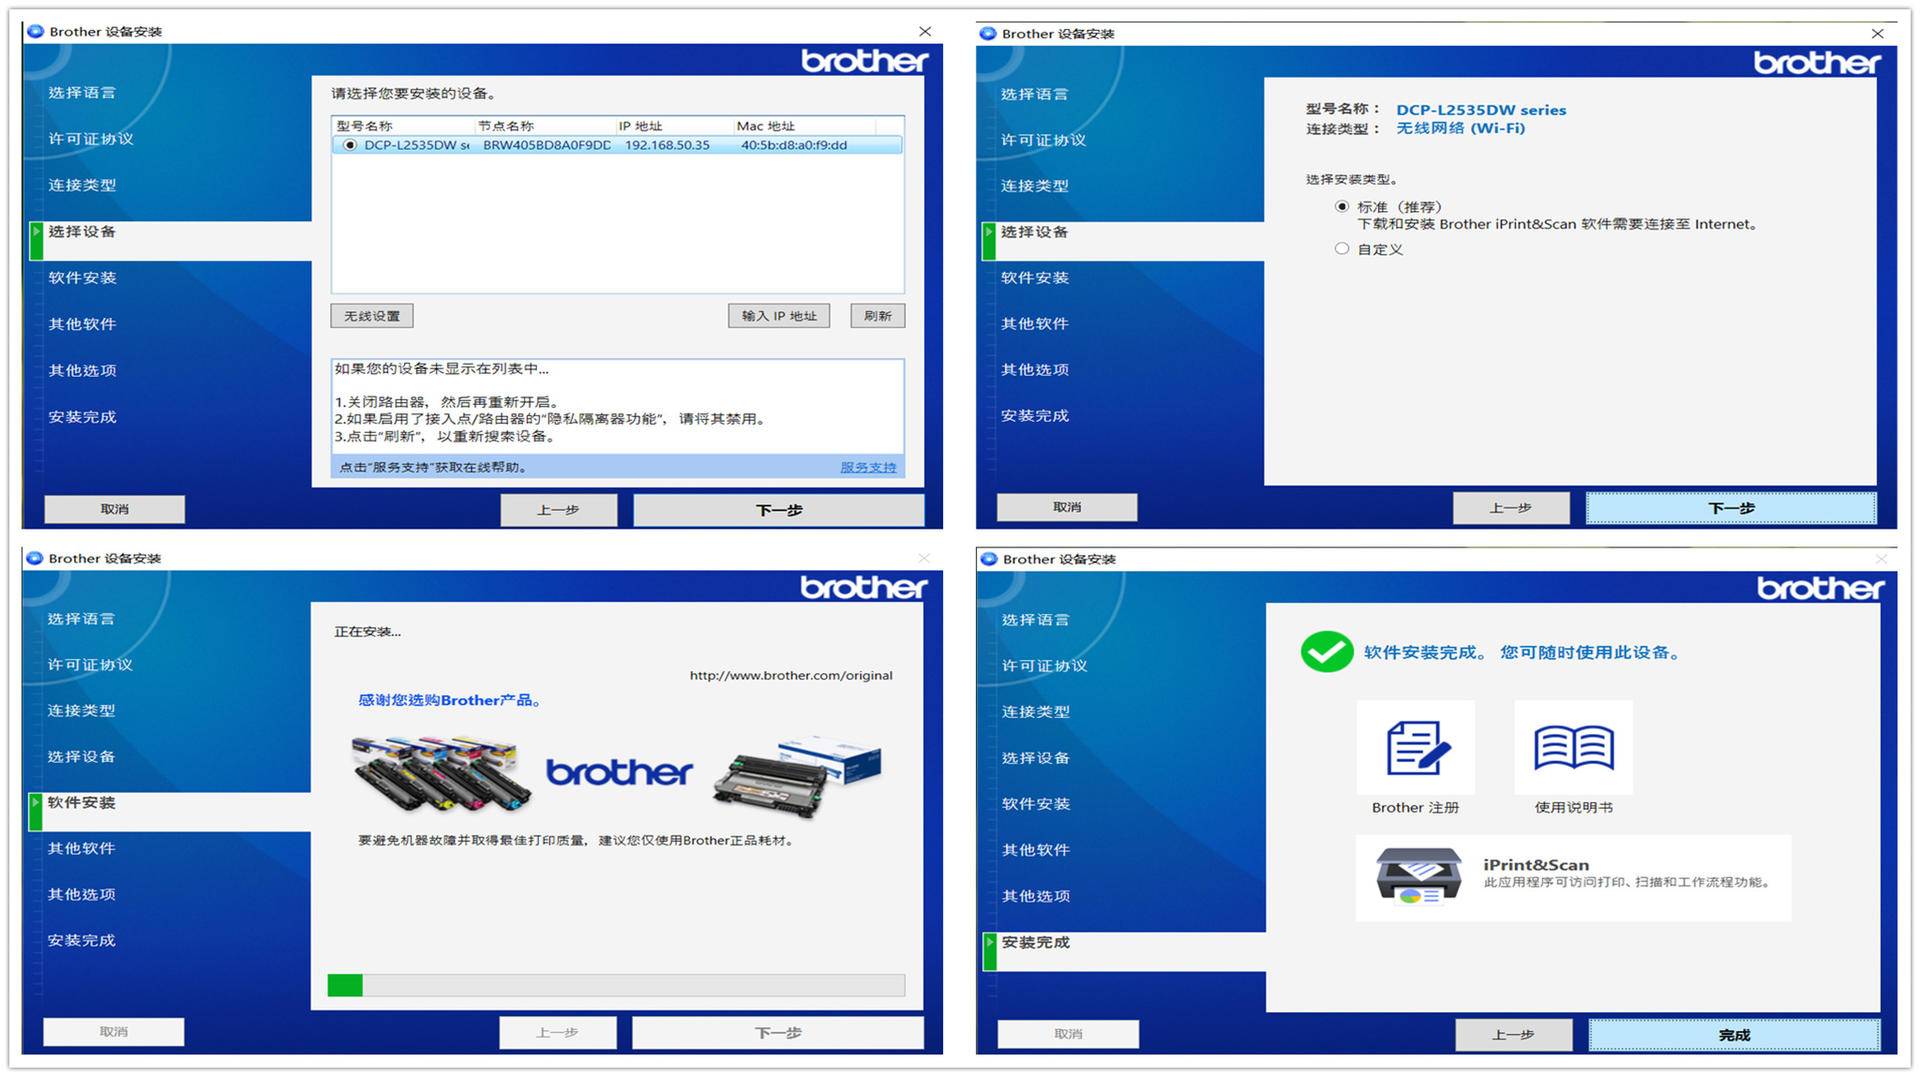1920x1077 pixels.
Task: Click the 节点名称 column header
Action: click(x=544, y=126)
